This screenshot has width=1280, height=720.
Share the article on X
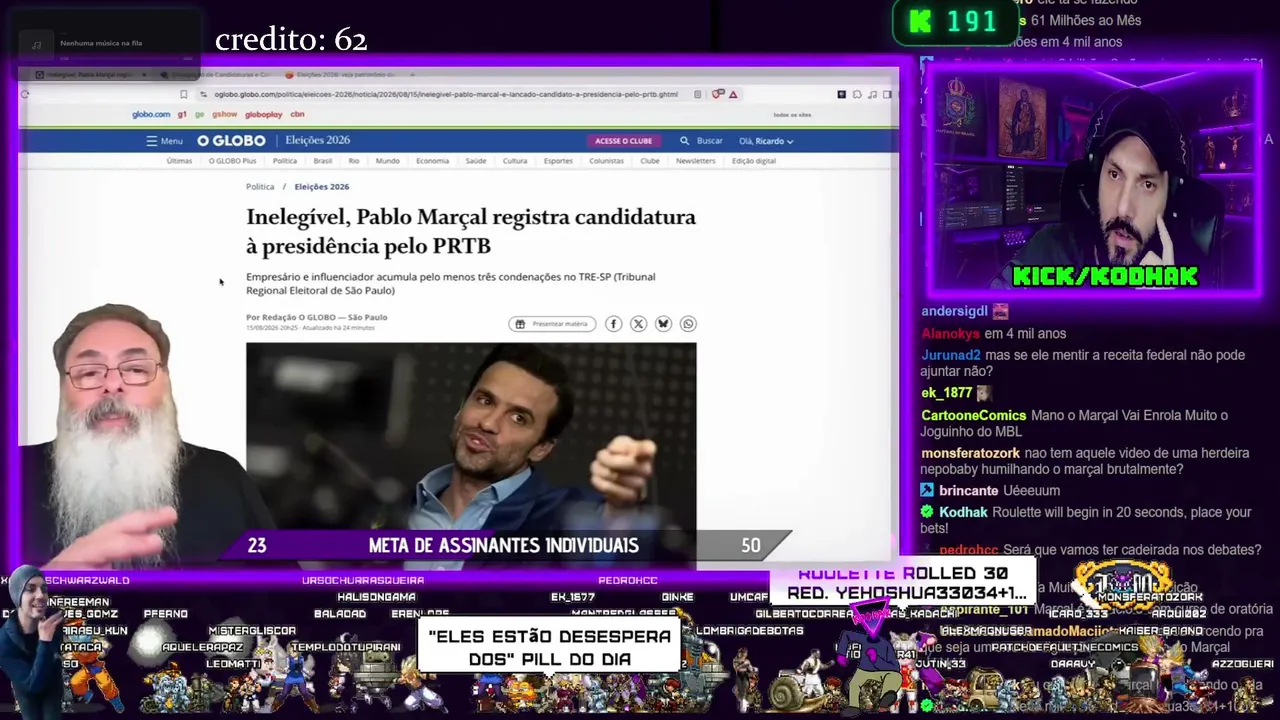coord(638,324)
